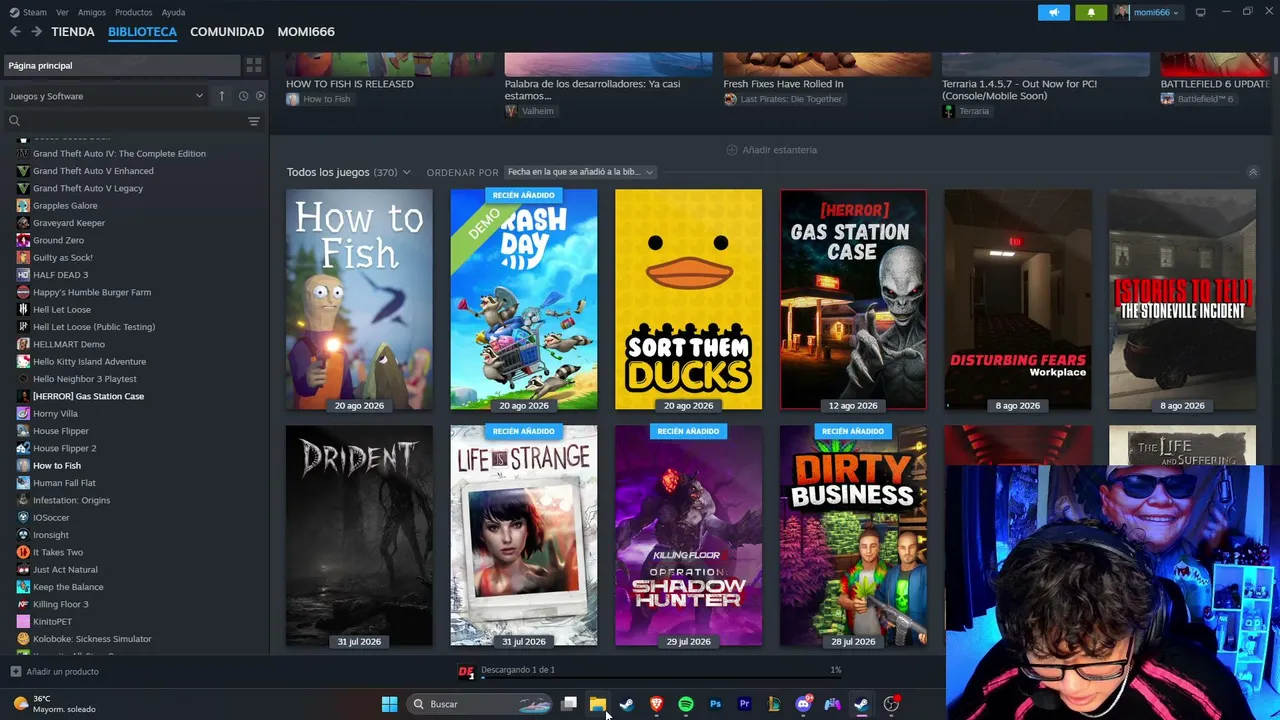Click Añadir estantería
The image size is (1280, 720).
coord(772,150)
